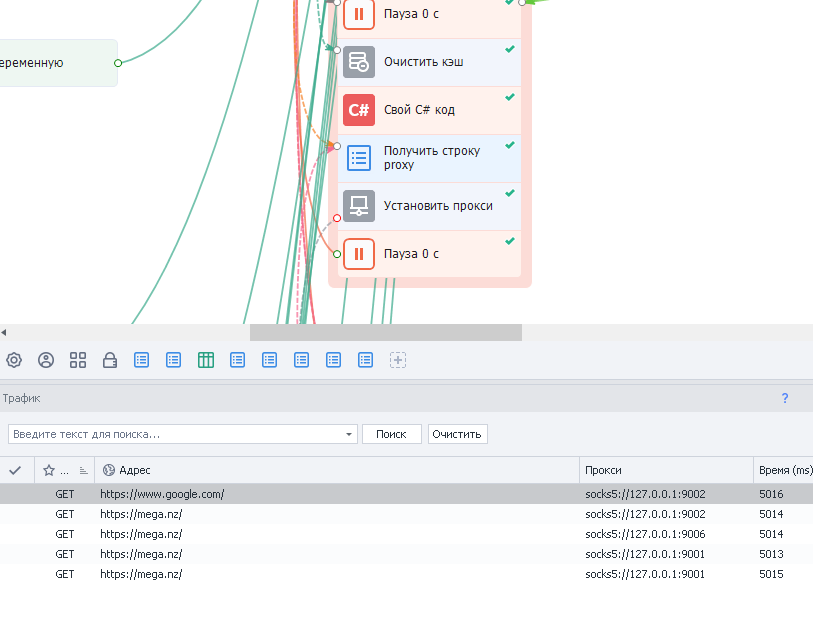The width and height of the screenshot is (813, 617).
Task: Open the list icon just before the plus icon
Action: click(366, 360)
